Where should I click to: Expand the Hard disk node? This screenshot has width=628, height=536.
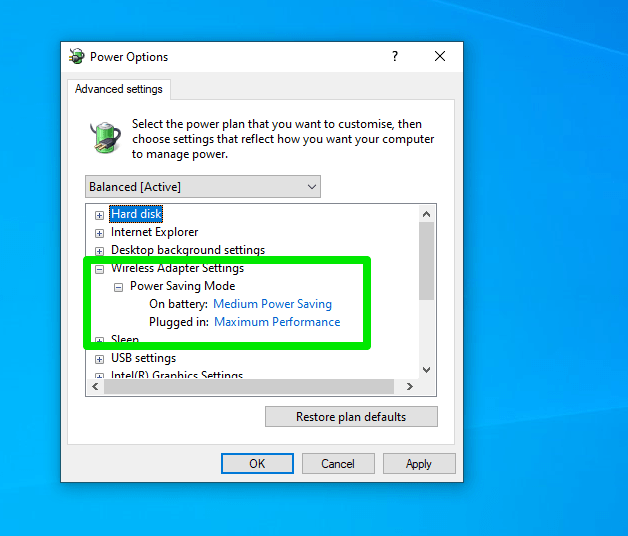99,215
